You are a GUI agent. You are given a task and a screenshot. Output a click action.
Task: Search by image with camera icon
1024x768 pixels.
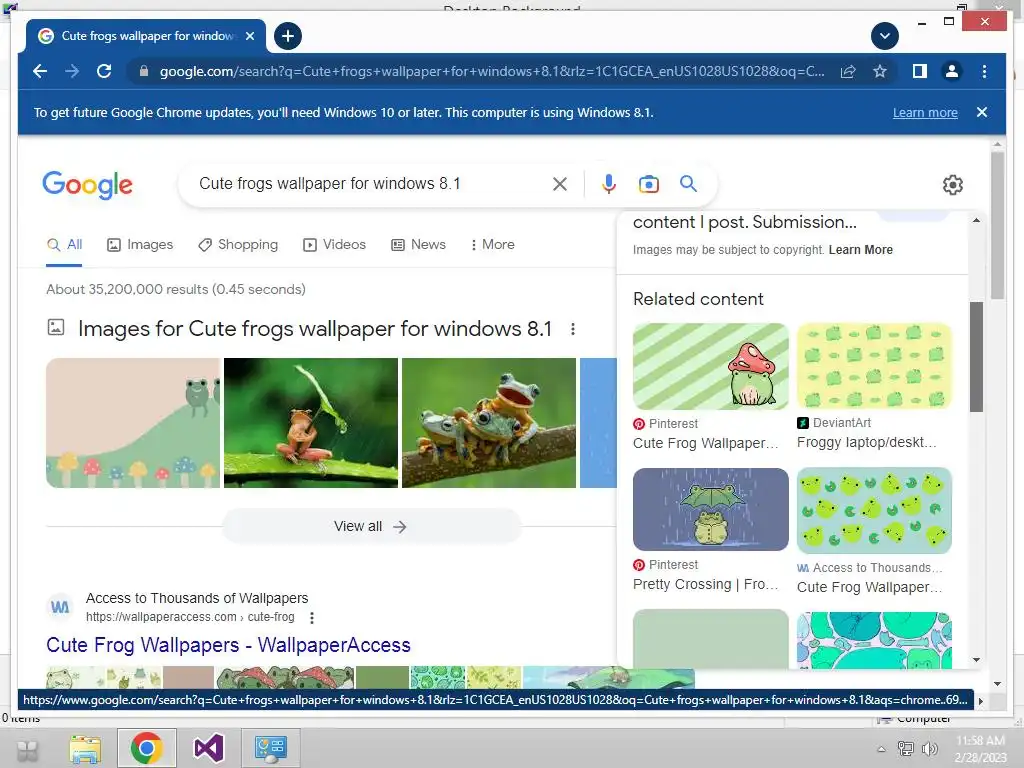(648, 184)
